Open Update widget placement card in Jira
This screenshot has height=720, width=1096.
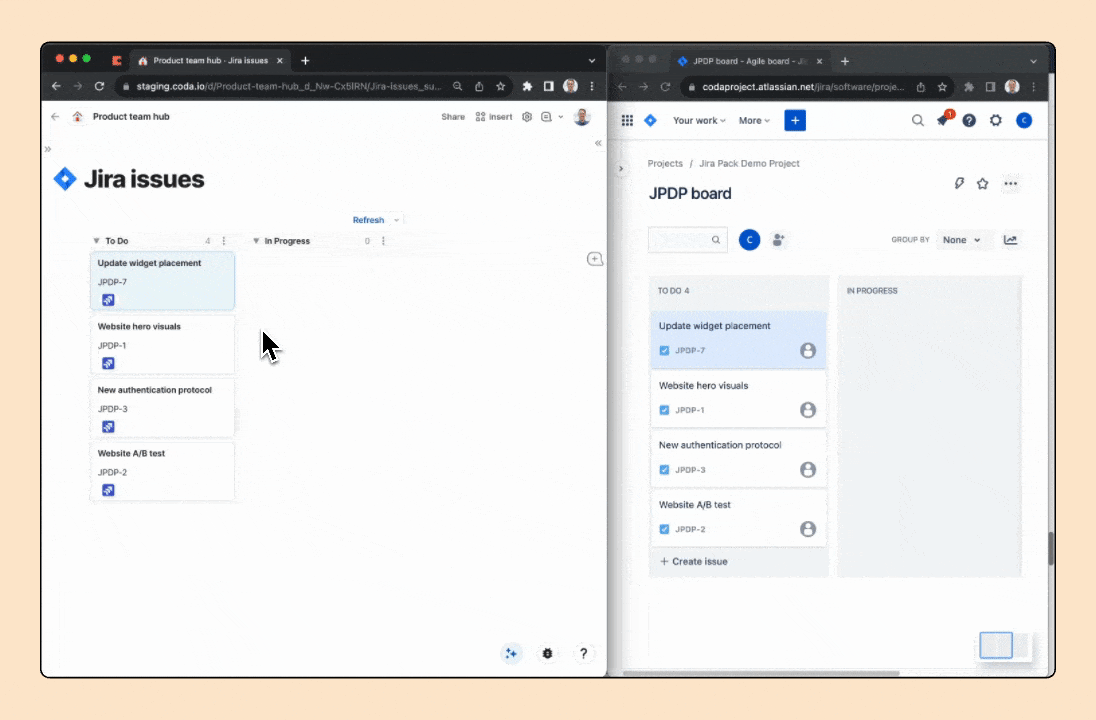pos(738,340)
